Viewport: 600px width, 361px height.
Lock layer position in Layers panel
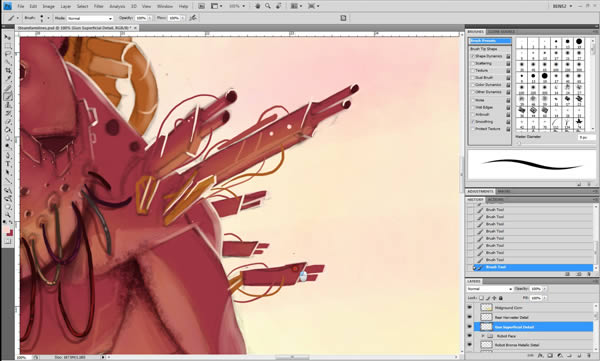pos(494,298)
